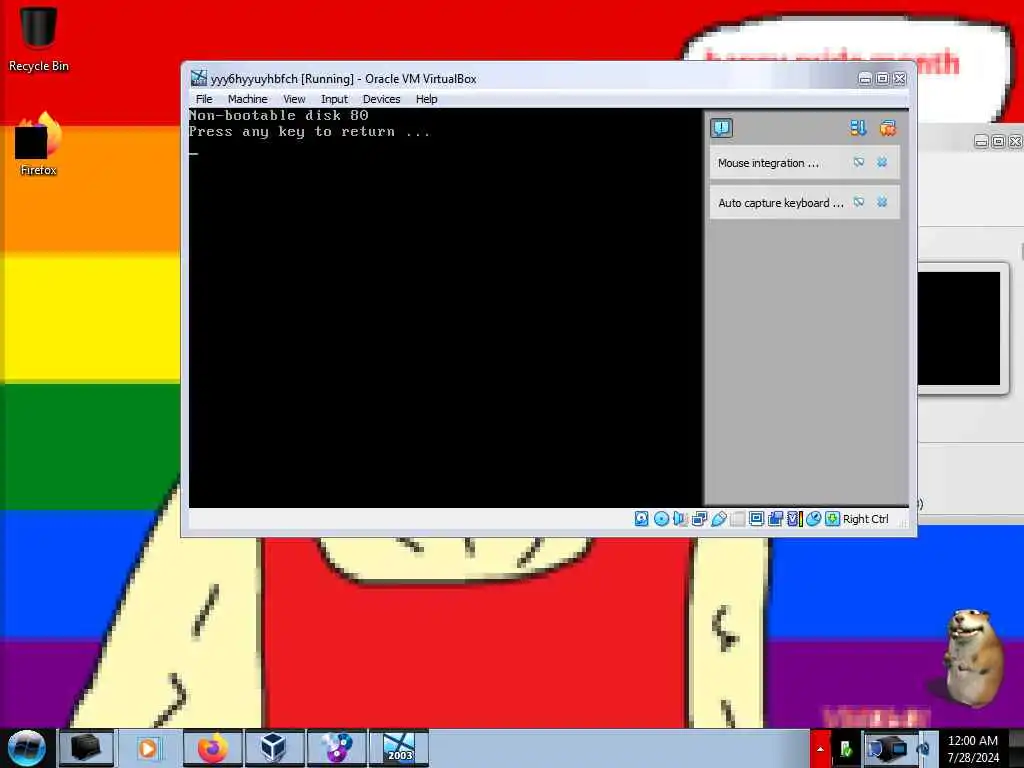Click the recording status bar indicator
This screenshot has width=1024, height=768.
pos(775,519)
